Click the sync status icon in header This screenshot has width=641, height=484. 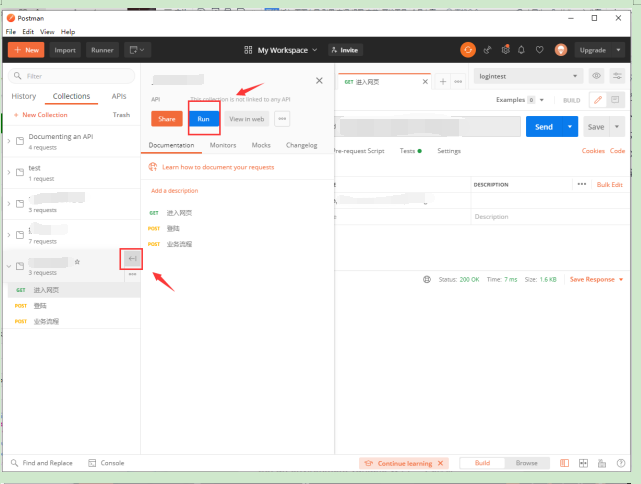click(x=468, y=50)
